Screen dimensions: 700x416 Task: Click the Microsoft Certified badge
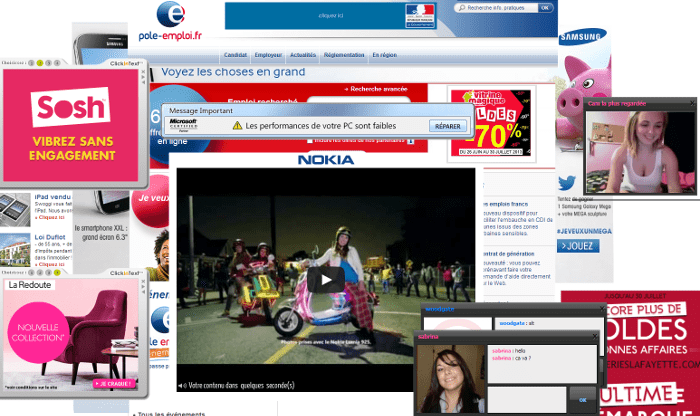coord(185,126)
